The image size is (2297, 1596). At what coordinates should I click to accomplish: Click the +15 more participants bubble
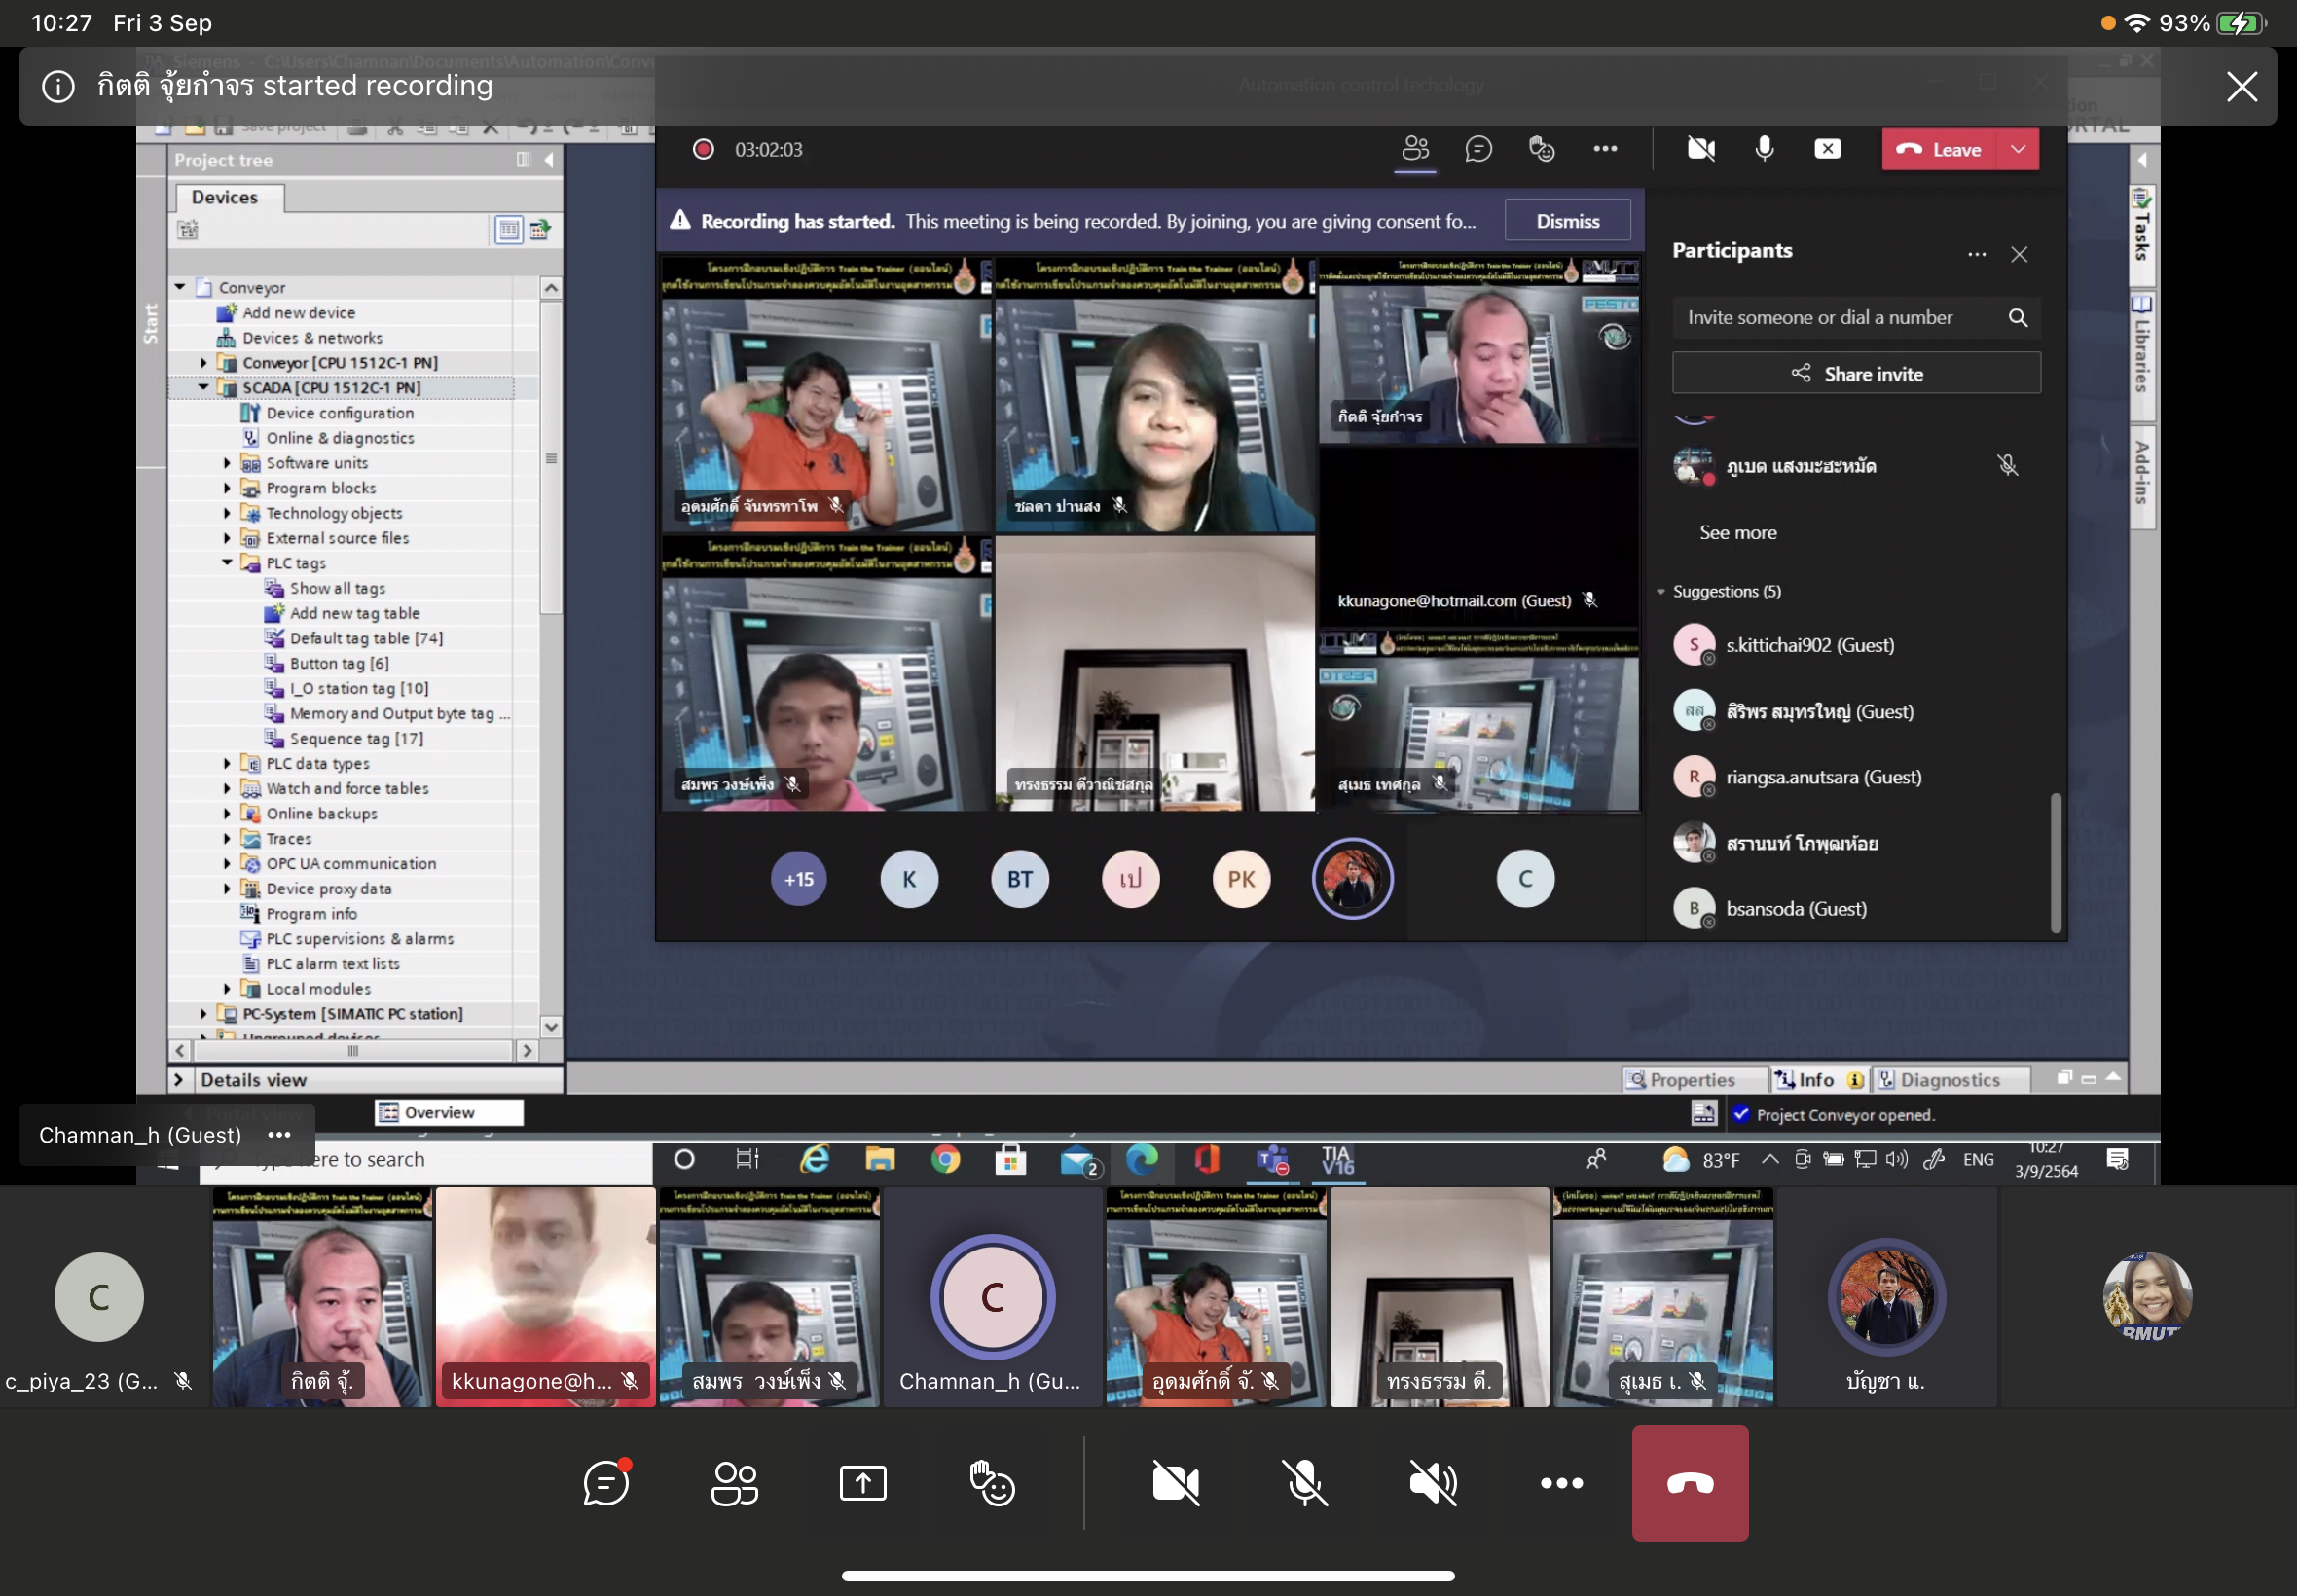click(x=799, y=878)
